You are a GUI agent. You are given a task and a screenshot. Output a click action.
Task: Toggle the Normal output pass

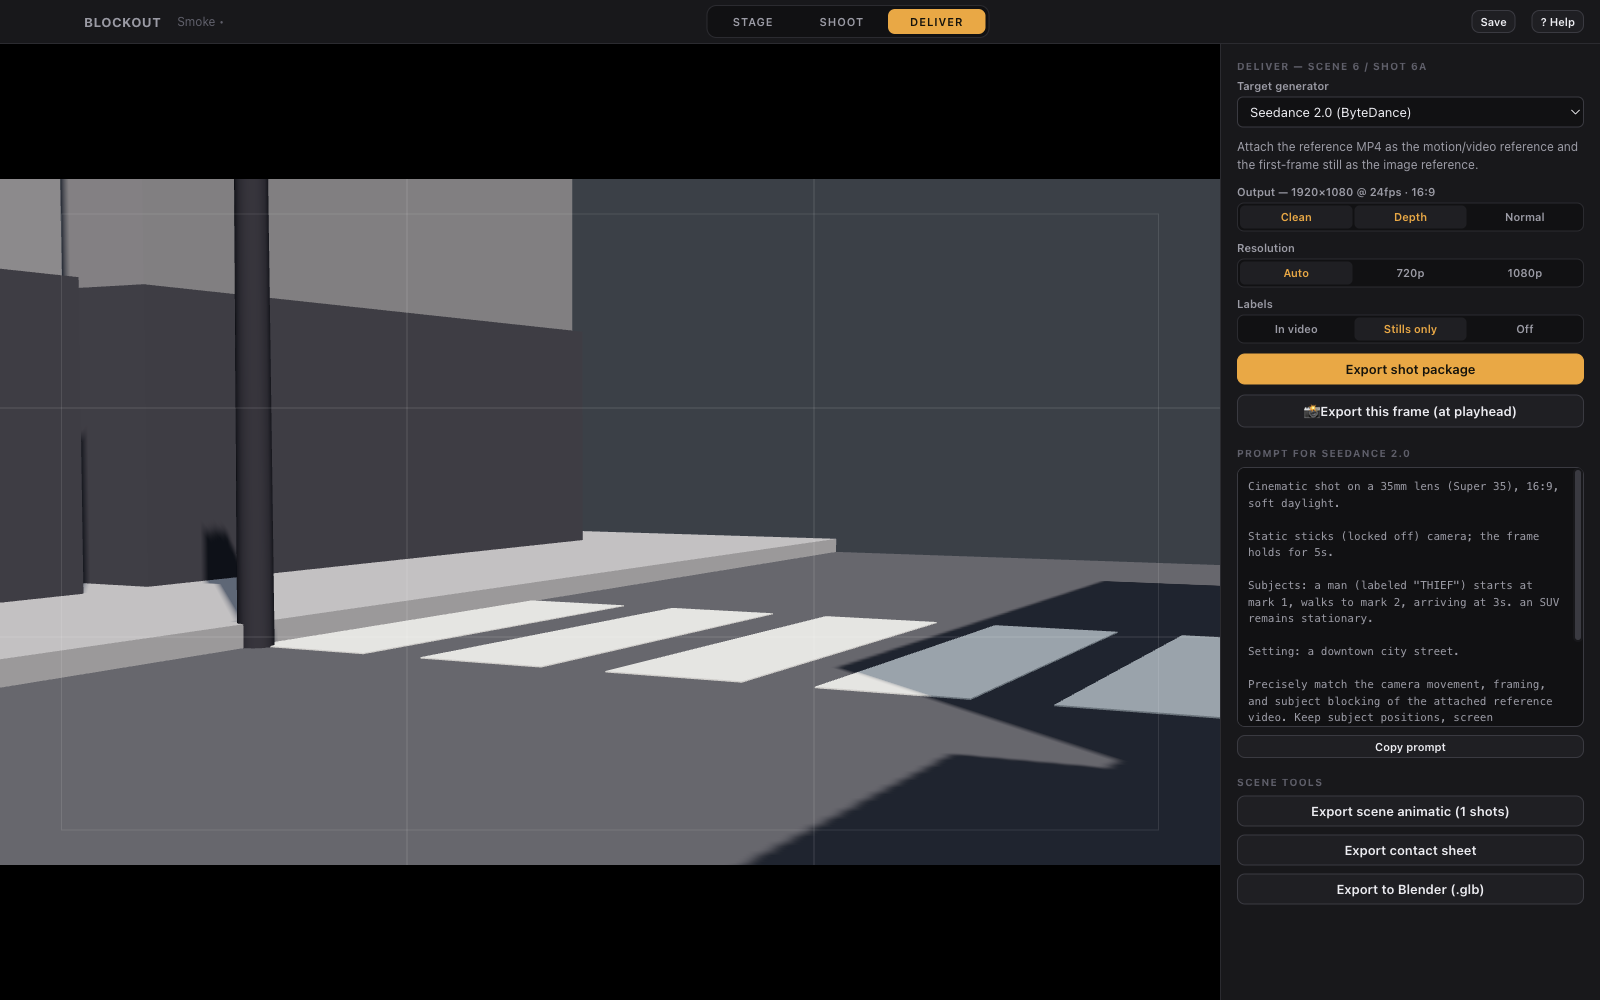click(1524, 217)
